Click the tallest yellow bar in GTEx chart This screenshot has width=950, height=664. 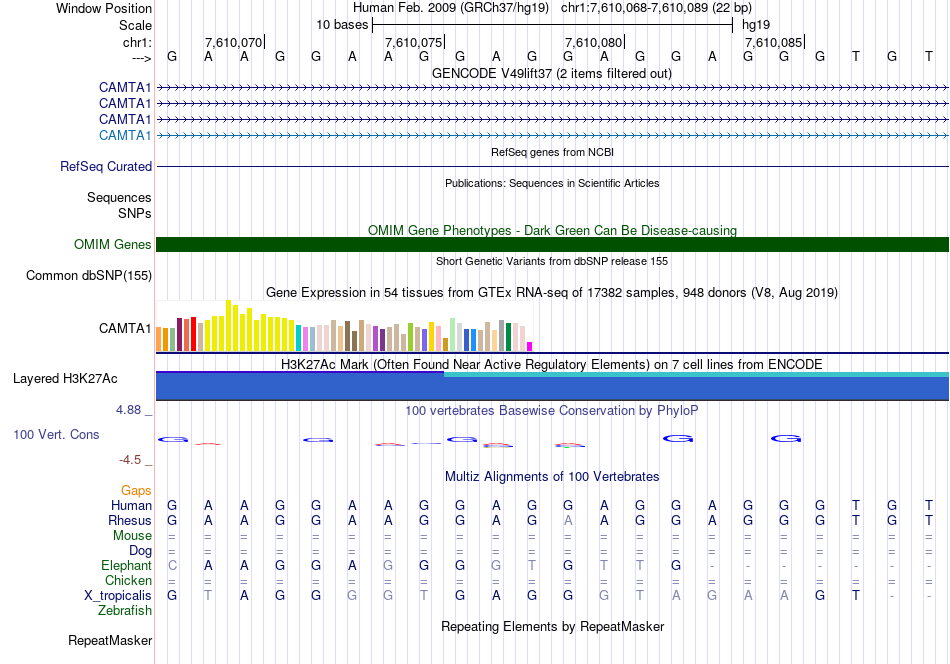click(229, 325)
